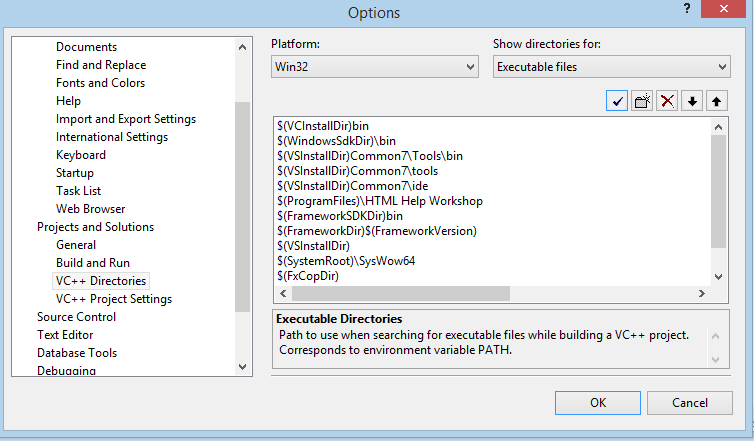Select HTML Help Workshop directory entry

(380, 201)
